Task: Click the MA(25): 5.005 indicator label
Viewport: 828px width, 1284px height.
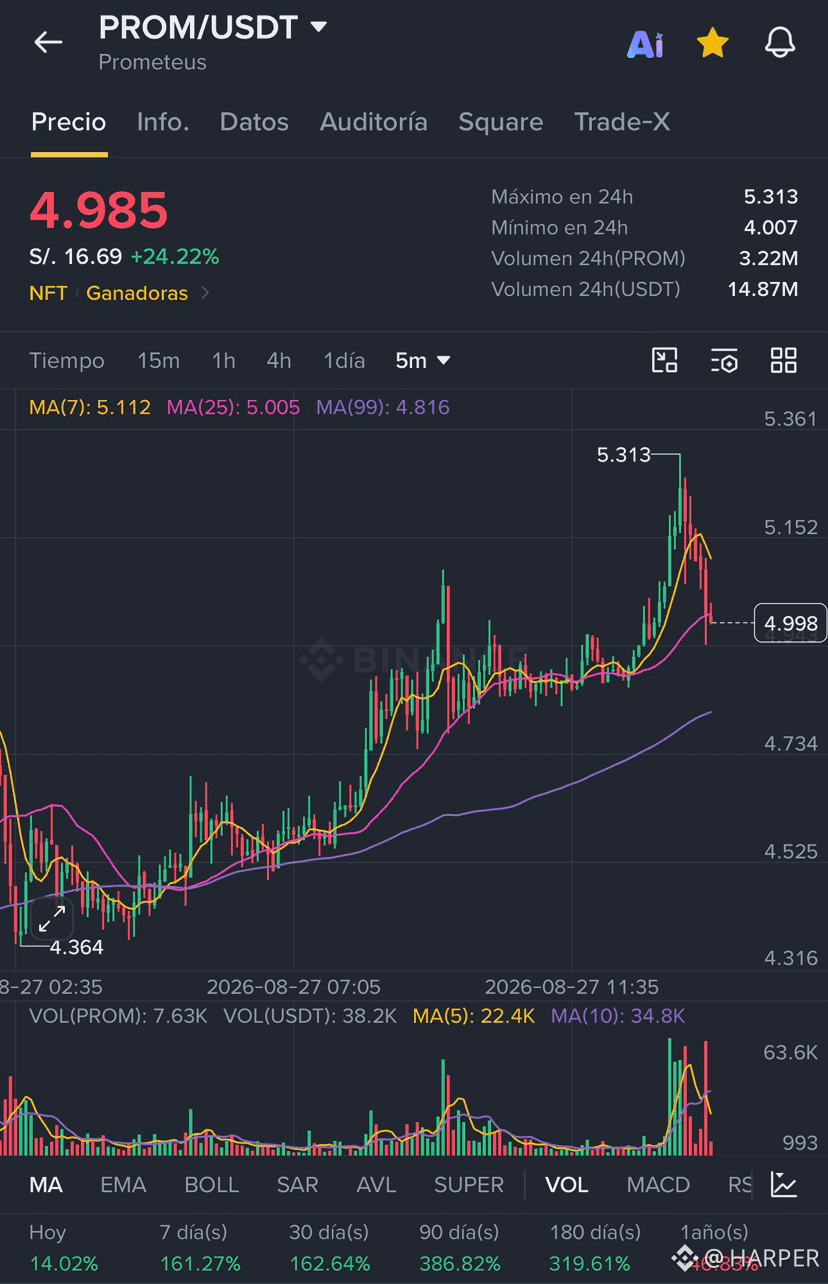Action: click(233, 407)
